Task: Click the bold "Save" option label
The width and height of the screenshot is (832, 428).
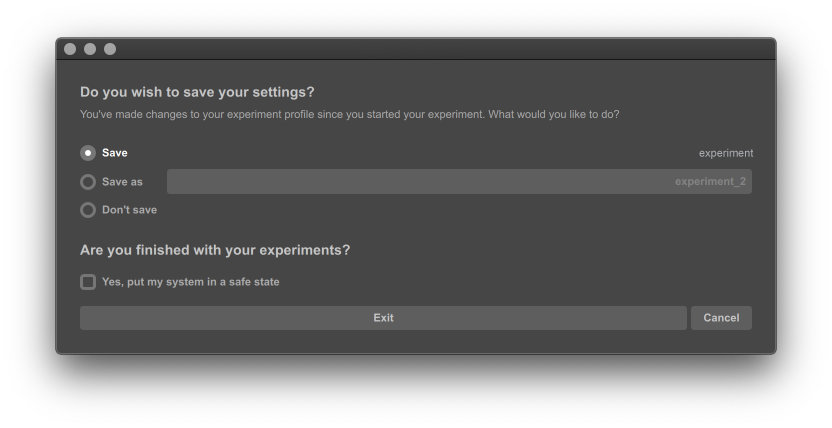Action: [x=115, y=153]
